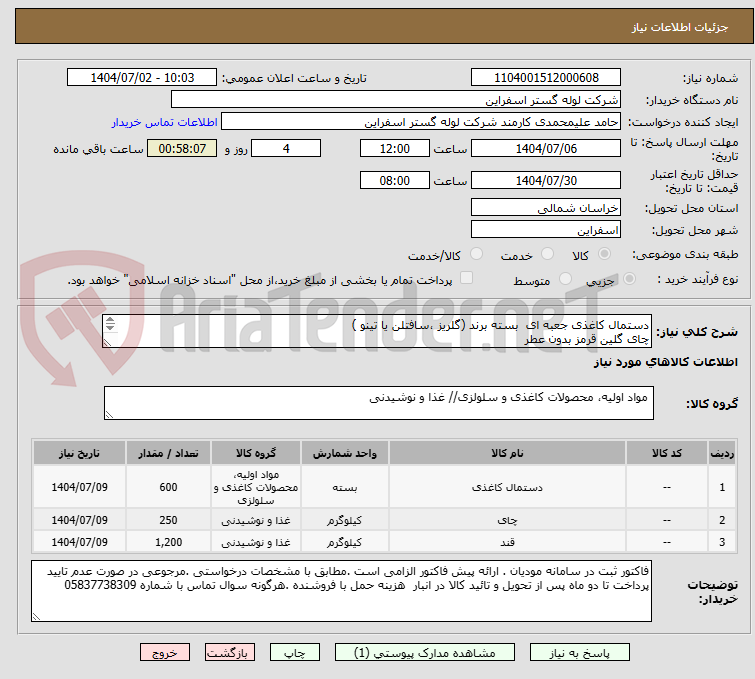Click the quantity cell 1,200
Screen dimensions: 755x679
tap(168, 542)
